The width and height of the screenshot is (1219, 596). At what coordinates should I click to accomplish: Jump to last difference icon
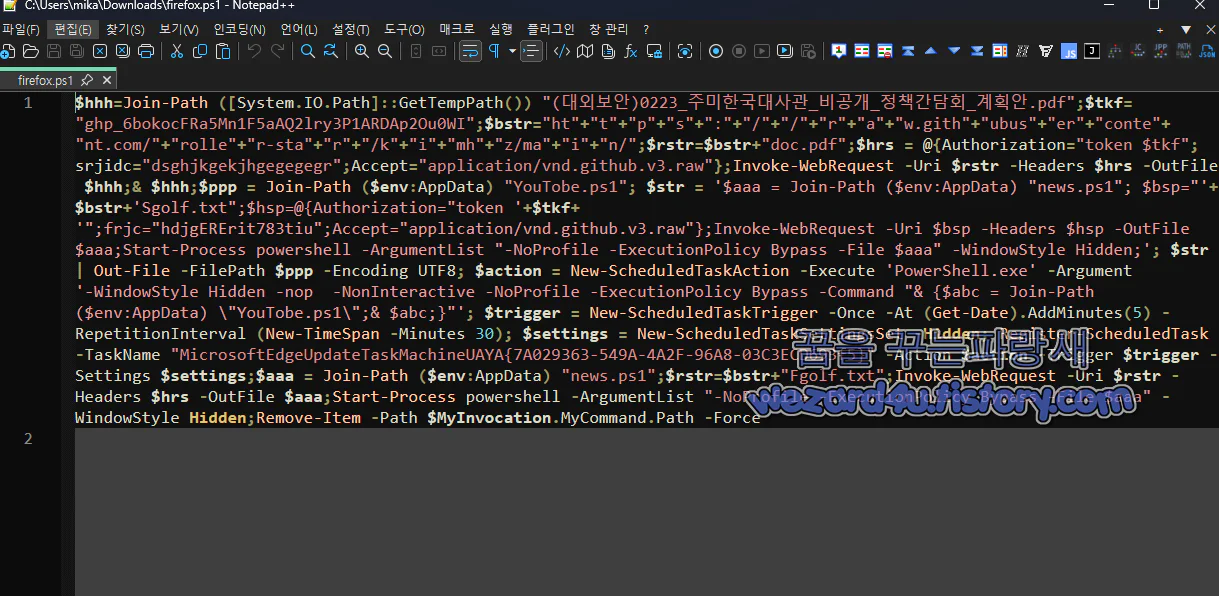[x=977, y=51]
